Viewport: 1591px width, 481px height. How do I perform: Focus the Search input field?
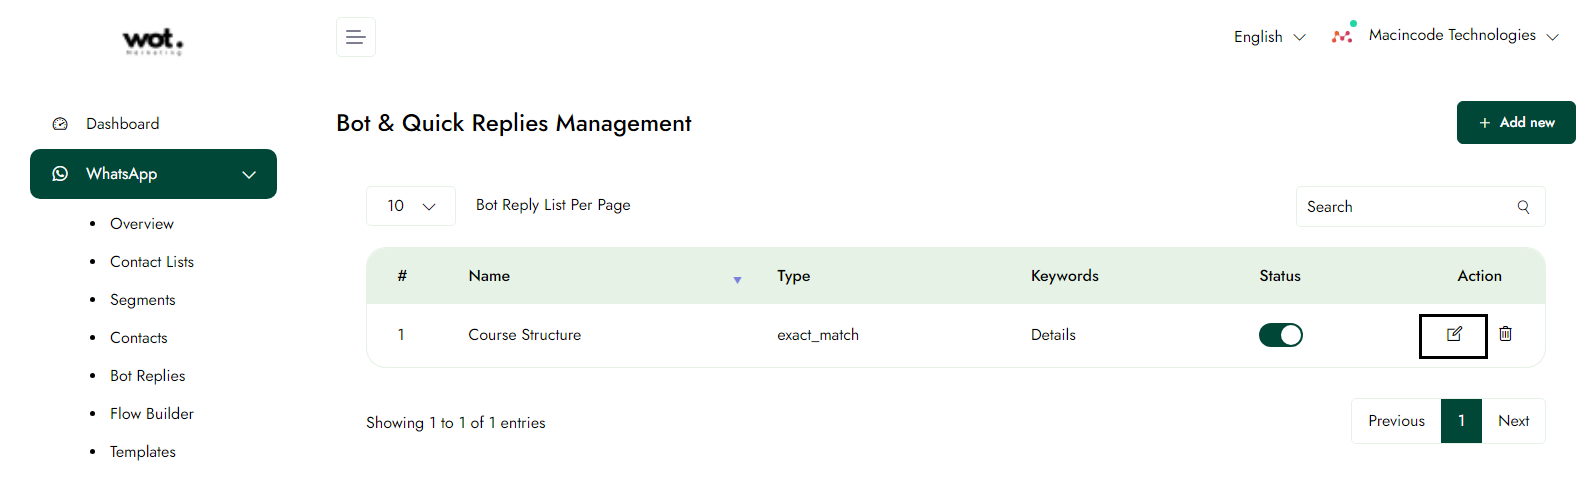point(1405,207)
